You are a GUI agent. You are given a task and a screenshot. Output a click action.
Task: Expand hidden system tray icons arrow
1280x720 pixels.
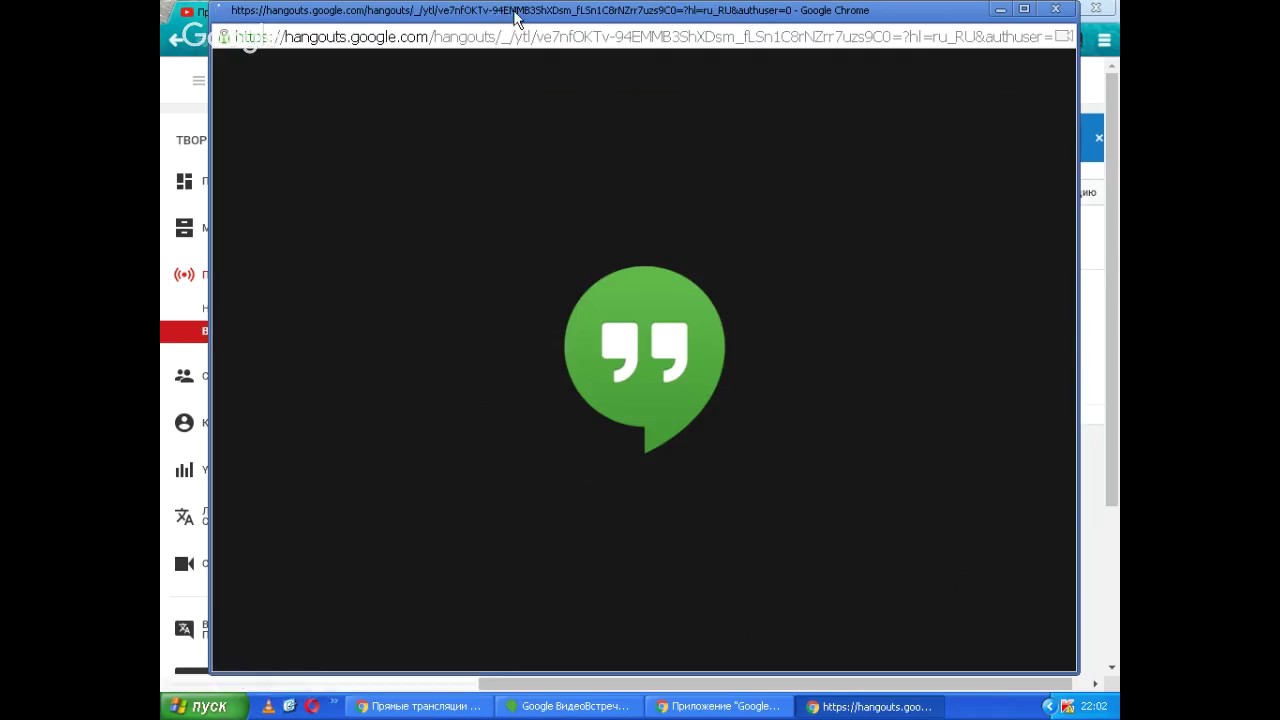click(x=1048, y=706)
